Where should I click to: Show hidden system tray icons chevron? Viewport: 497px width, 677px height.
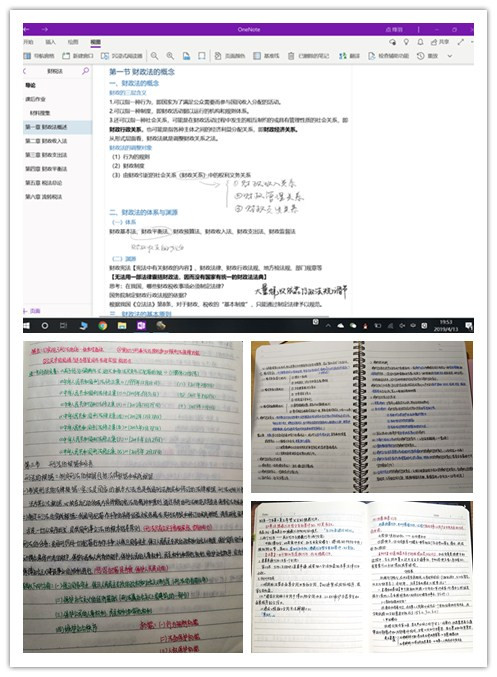tap(328, 326)
